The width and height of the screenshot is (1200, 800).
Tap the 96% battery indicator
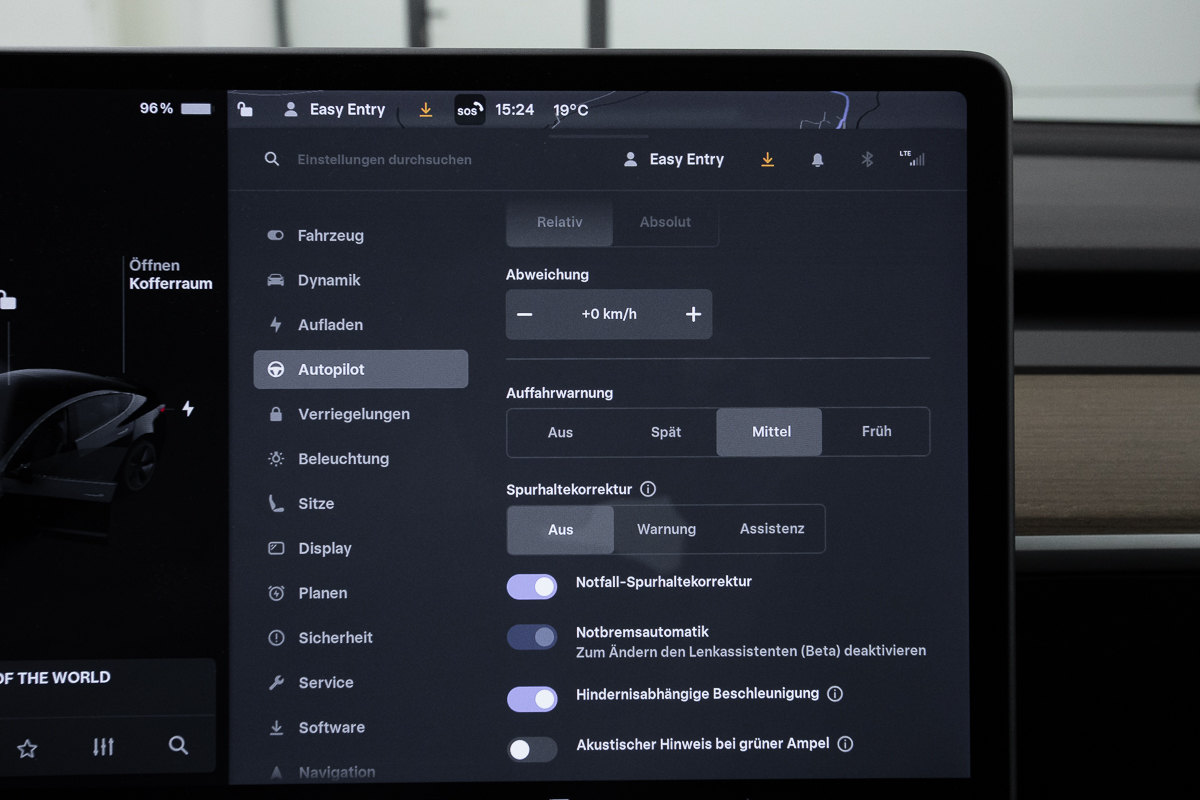(176, 108)
